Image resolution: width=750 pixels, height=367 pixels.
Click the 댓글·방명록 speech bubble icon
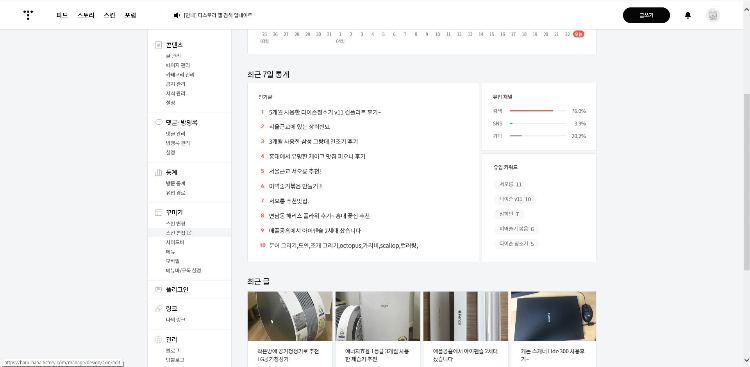pyautogui.click(x=158, y=122)
